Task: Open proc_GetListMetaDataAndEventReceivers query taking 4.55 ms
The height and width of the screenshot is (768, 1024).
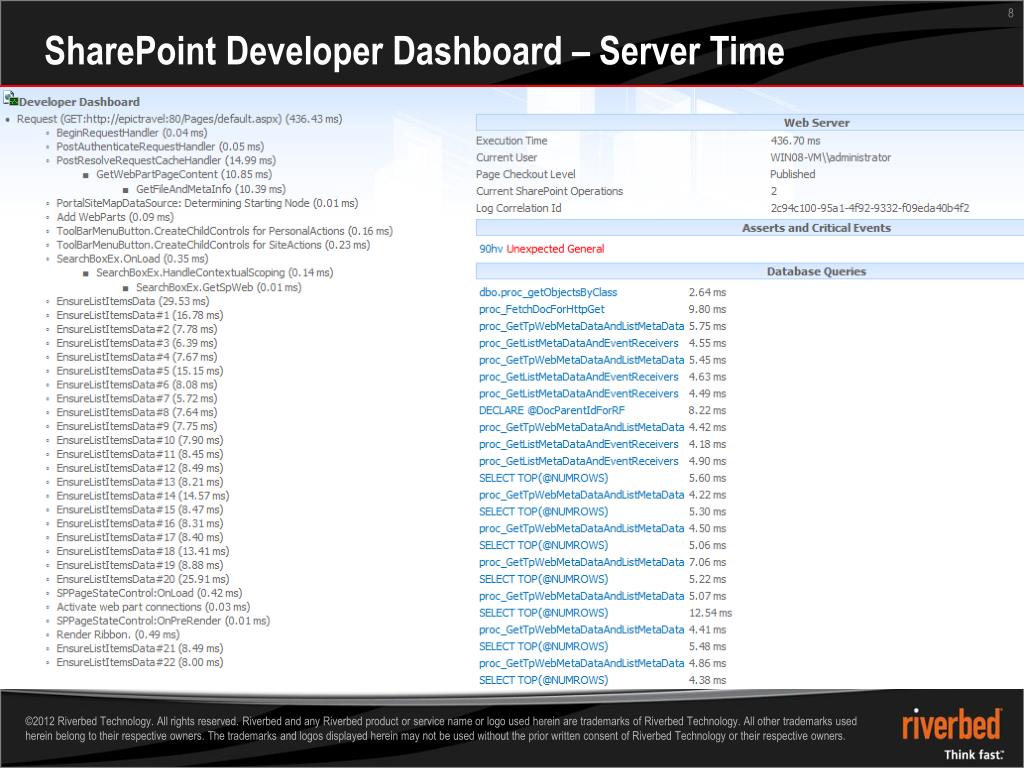Action: coord(579,343)
